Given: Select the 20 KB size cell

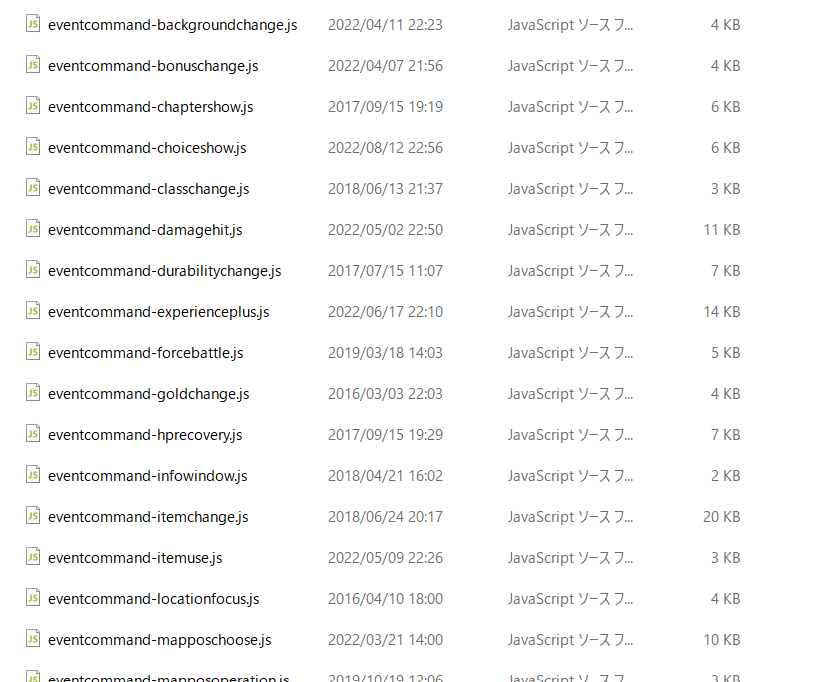Looking at the screenshot, I should [721, 517].
